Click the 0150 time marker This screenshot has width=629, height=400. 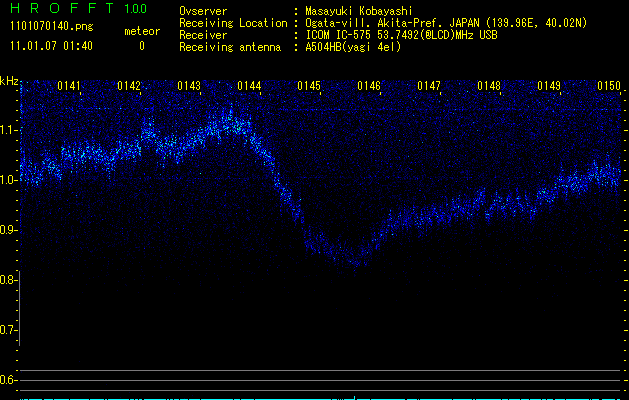[x=609, y=86]
